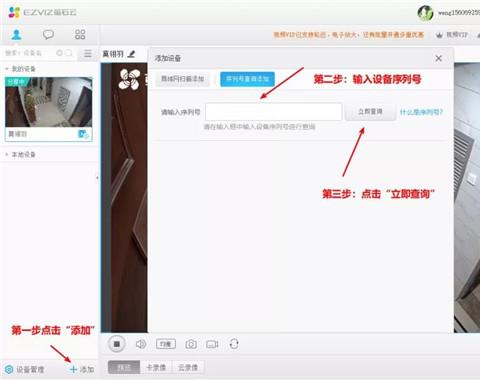This screenshot has width=480, height=380.
Task: Click the blue share icon on device card
Action: point(83,134)
